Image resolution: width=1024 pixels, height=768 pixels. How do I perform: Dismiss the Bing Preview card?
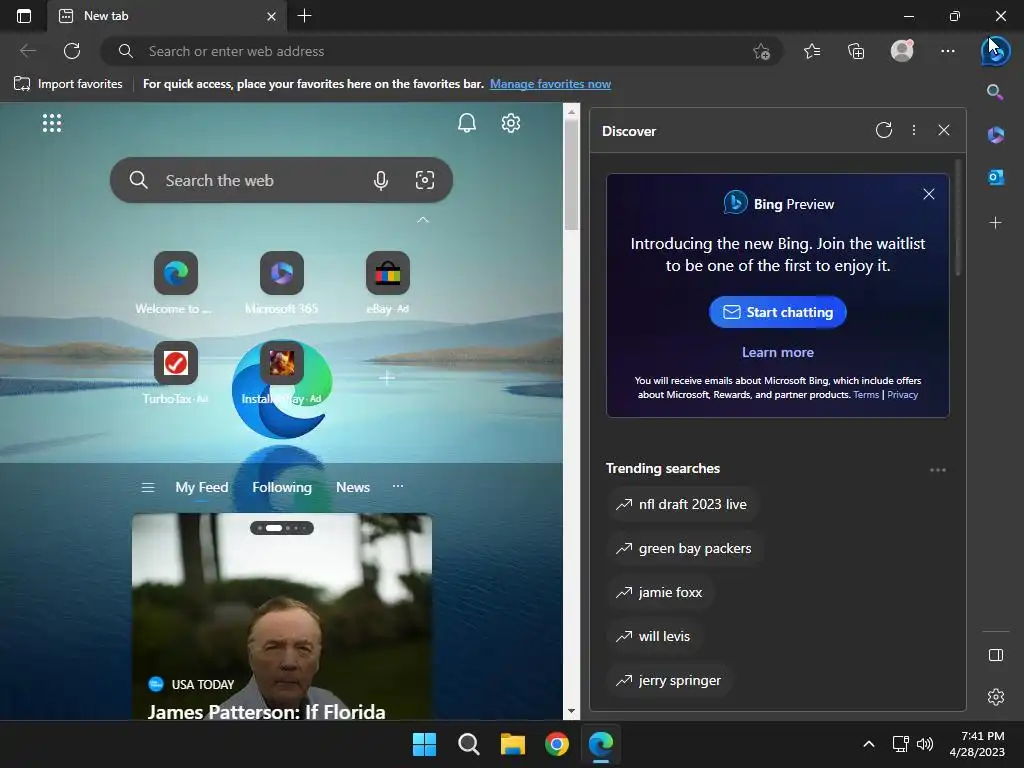[929, 194]
